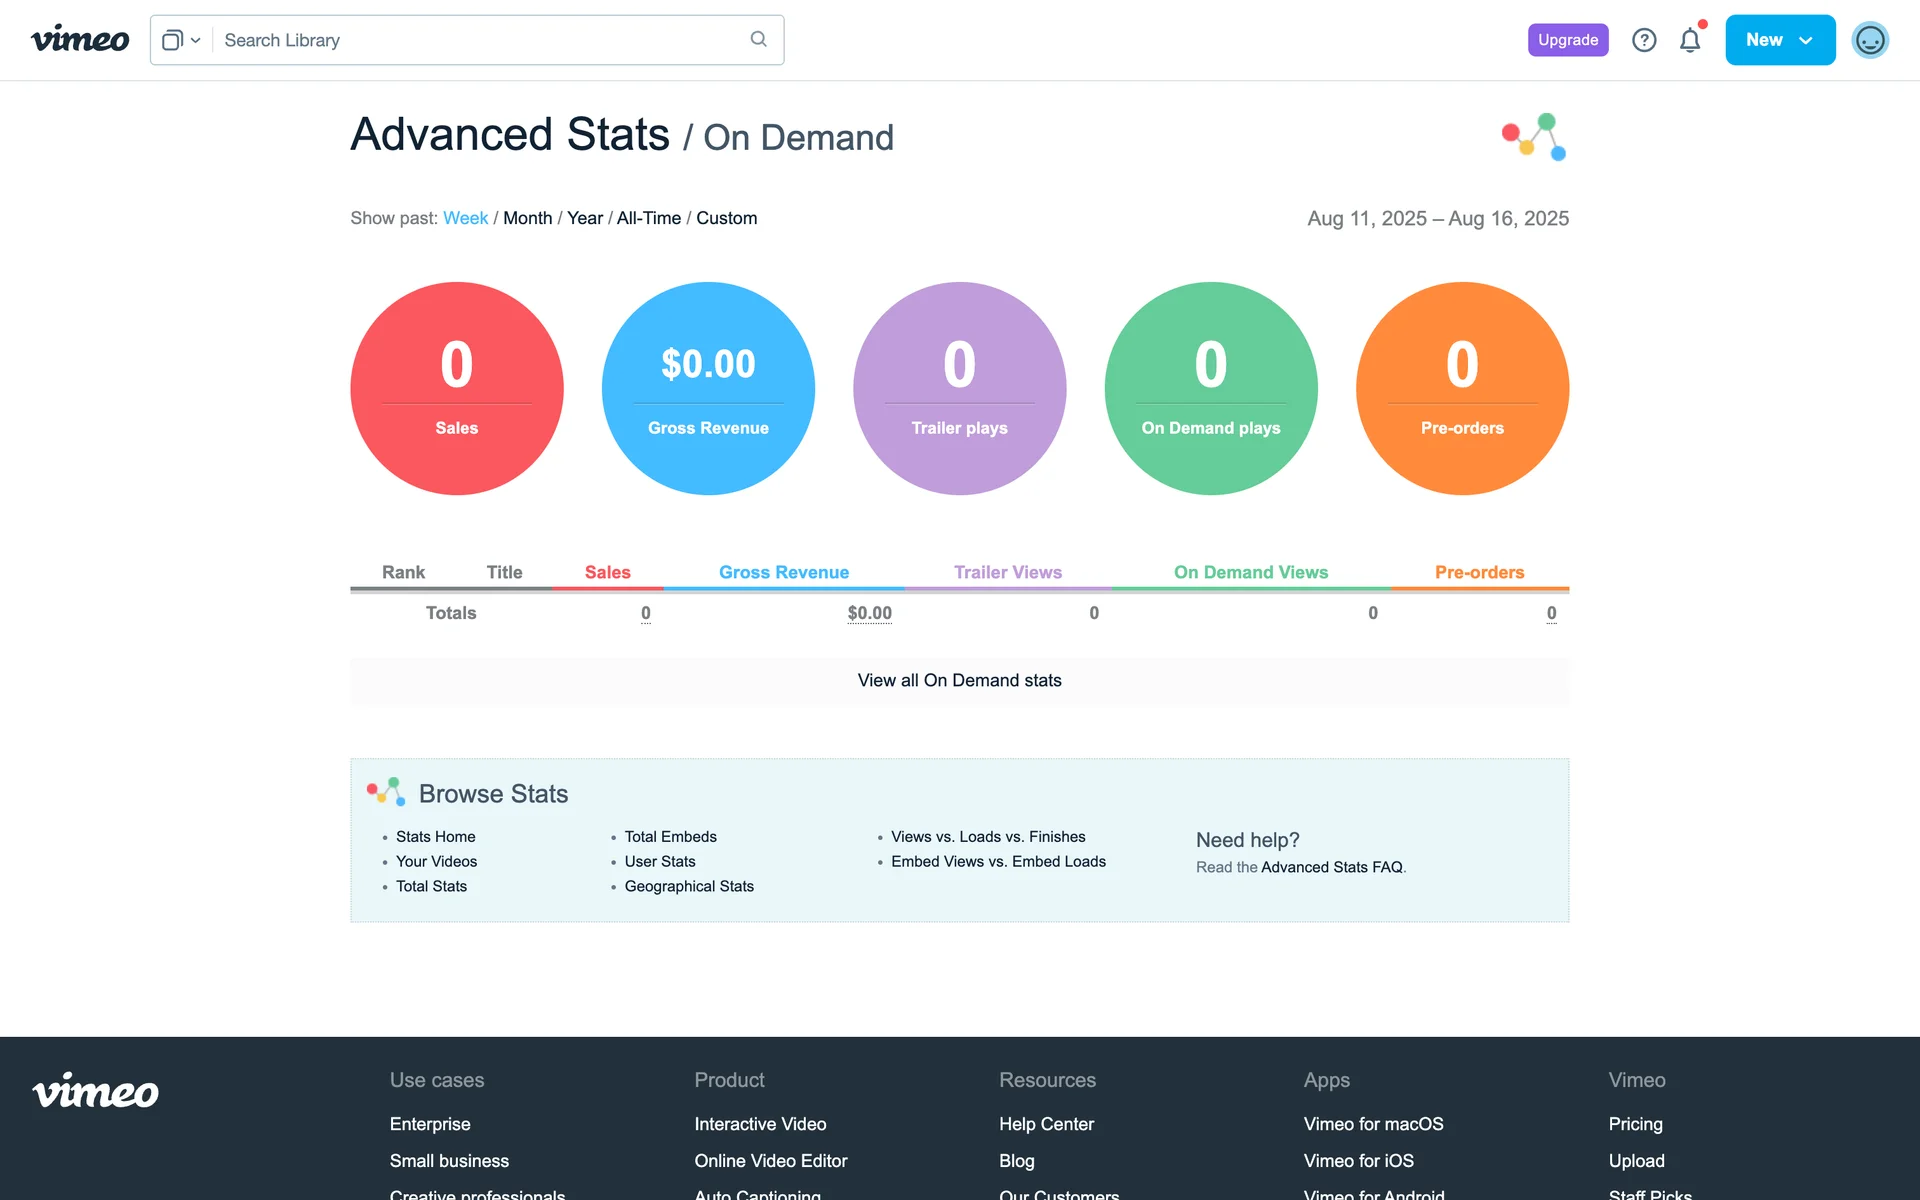Open Geographical Stats link
1920x1200 pixels.
coord(688,886)
